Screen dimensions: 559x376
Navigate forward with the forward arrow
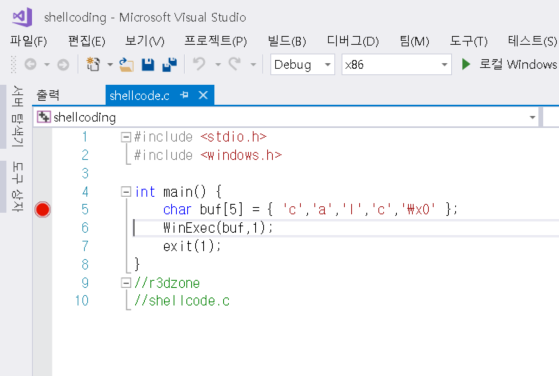coord(63,65)
